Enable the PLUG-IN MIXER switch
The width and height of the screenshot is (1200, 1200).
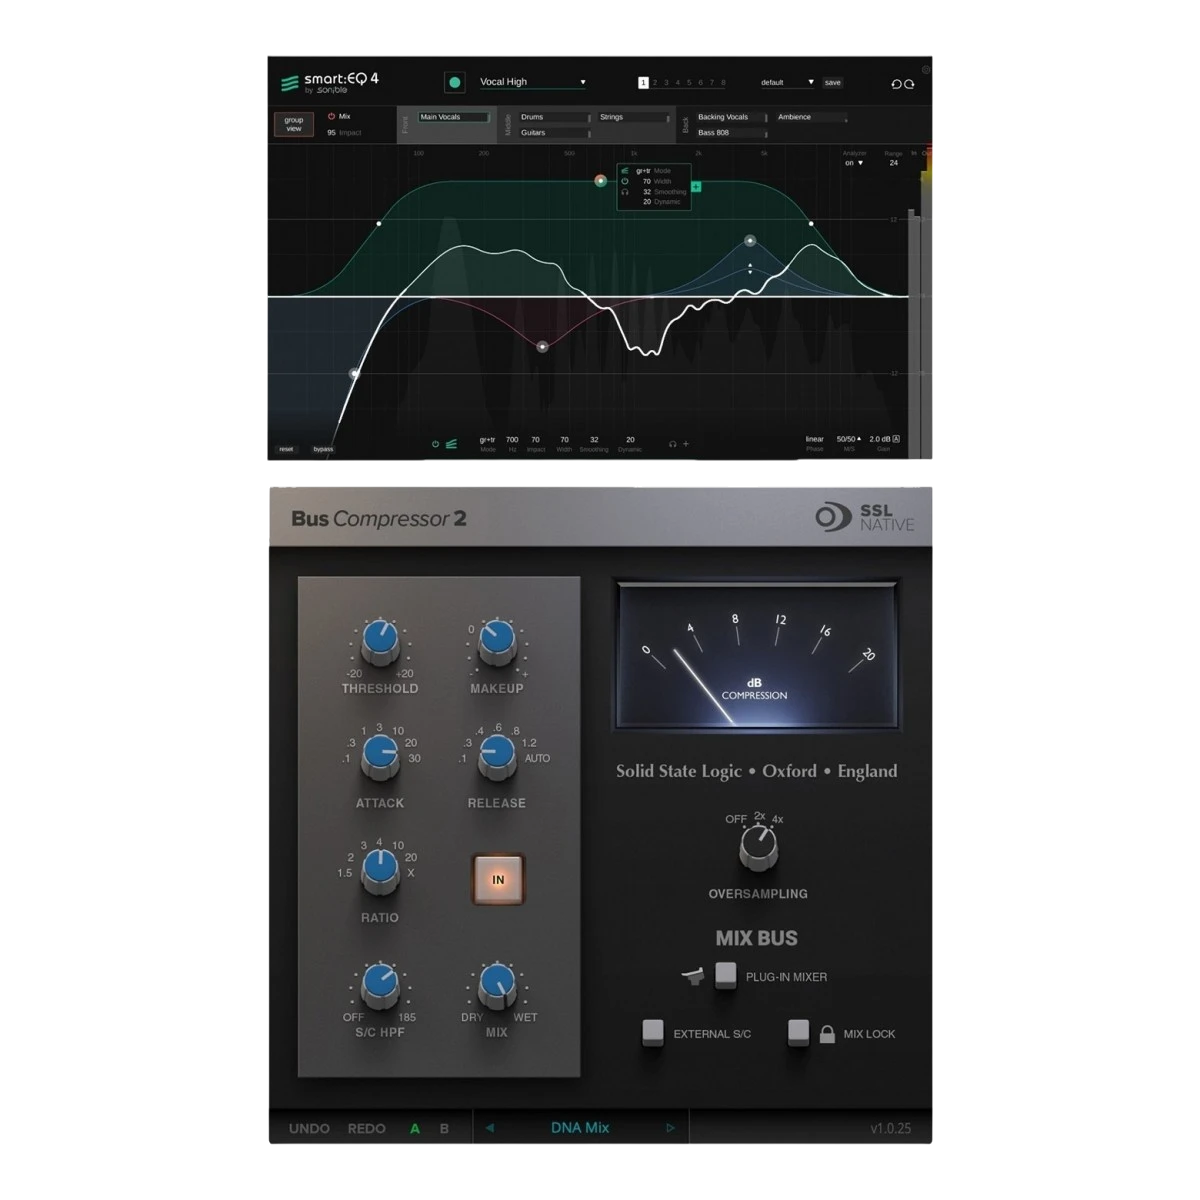coord(726,975)
